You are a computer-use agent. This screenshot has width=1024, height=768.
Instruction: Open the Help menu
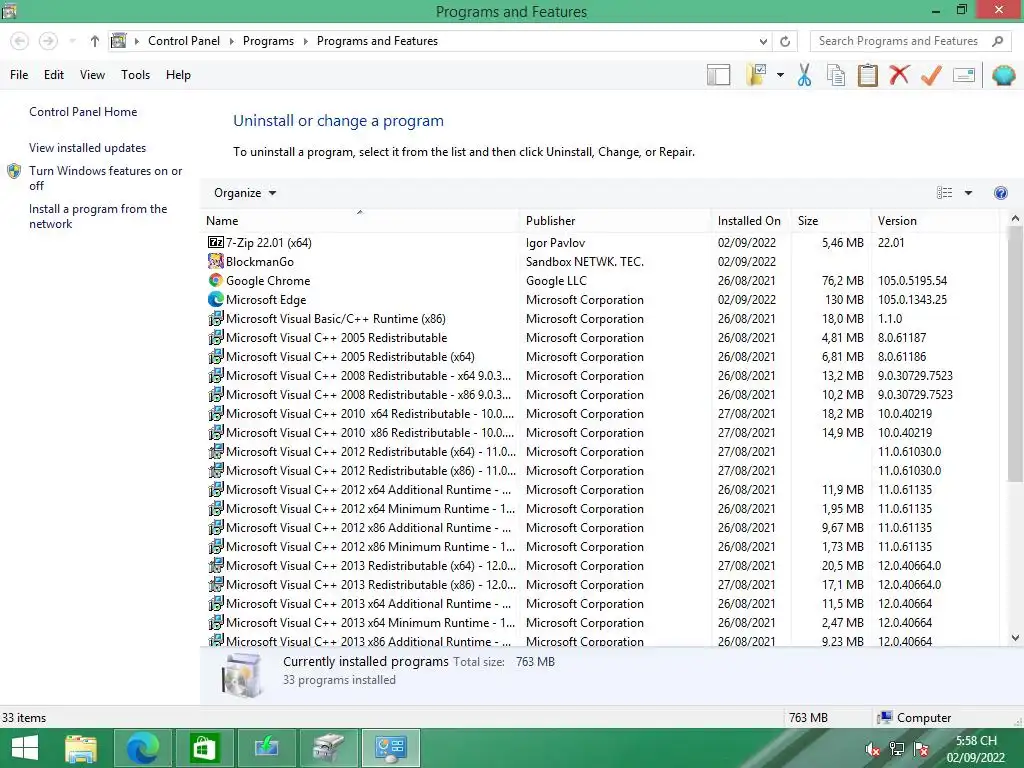178,75
